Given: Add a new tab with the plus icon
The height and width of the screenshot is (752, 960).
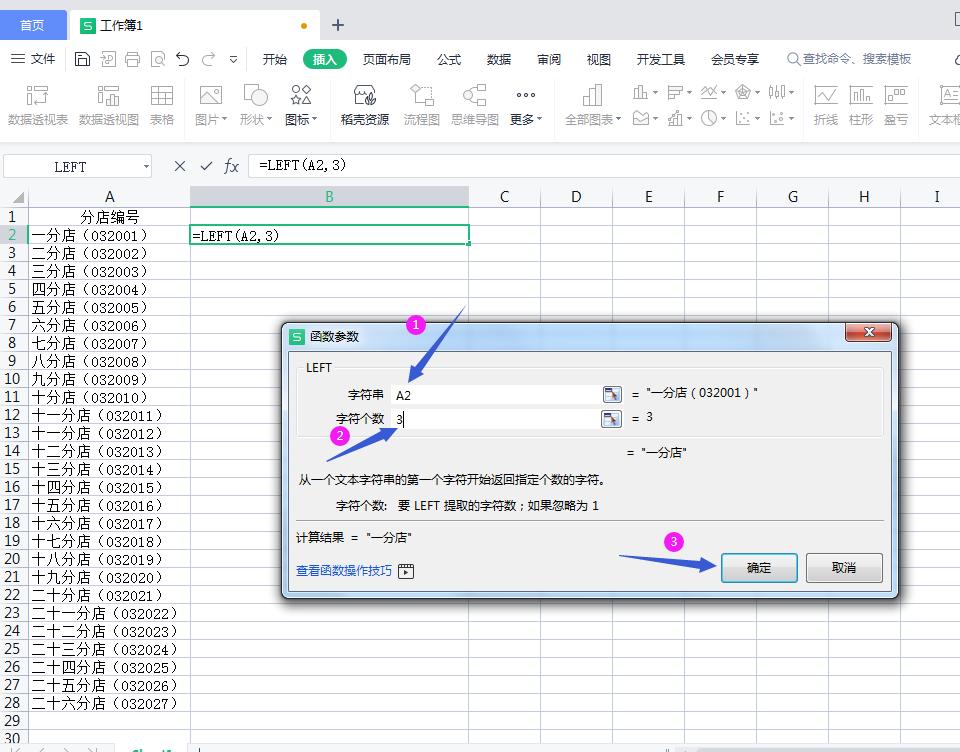Looking at the screenshot, I should click(x=337, y=25).
